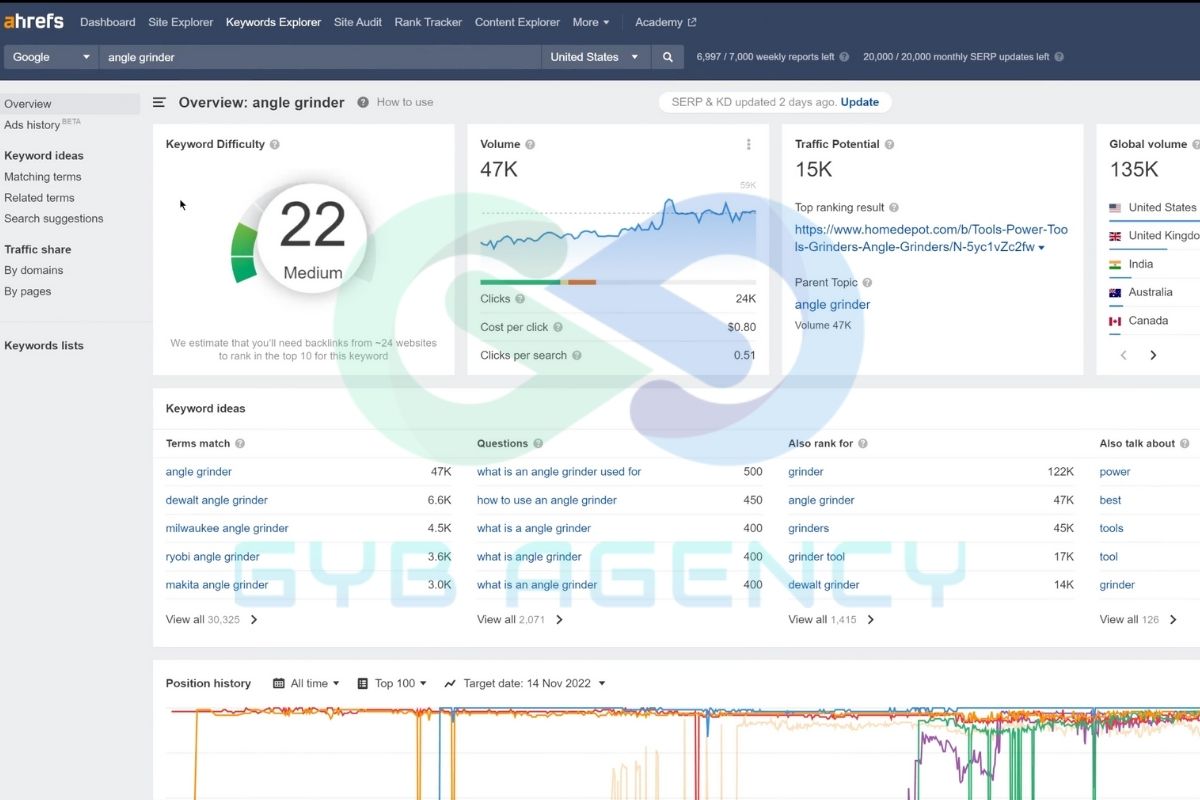Viewport: 1200px width, 800px height.
Task: Open Rank Tracker
Action: [x=428, y=22]
